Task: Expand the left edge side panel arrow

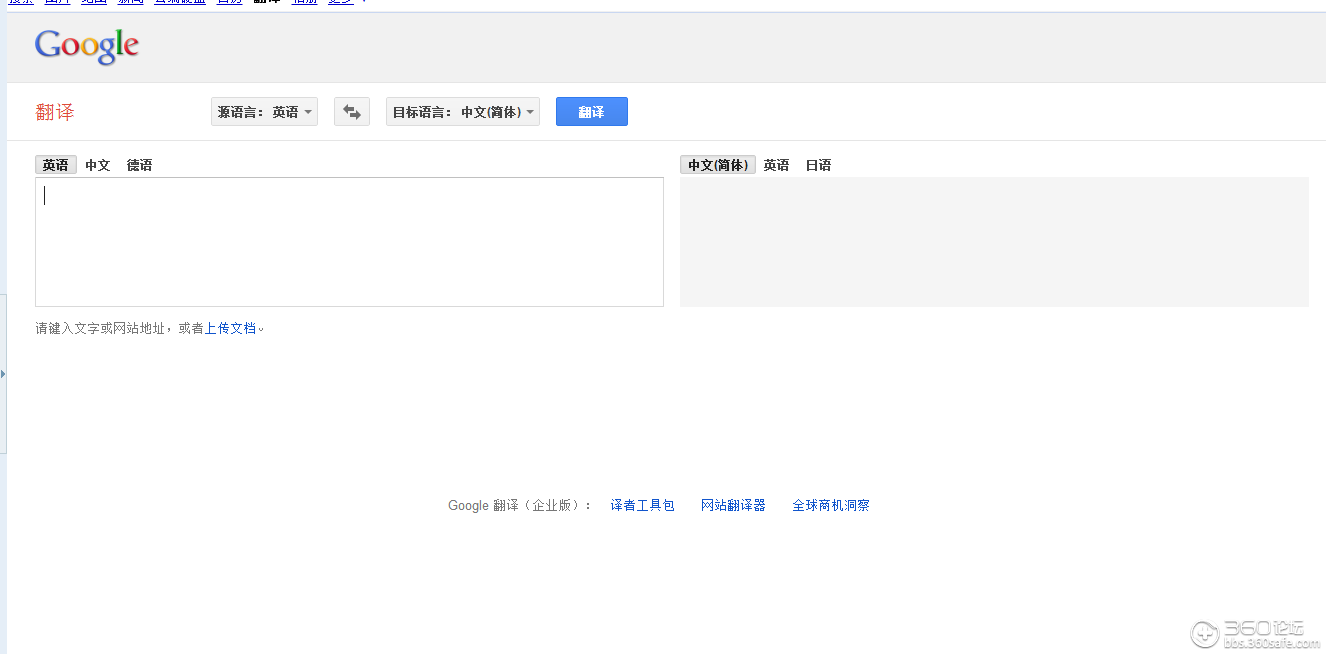Action: pyautogui.click(x=3, y=374)
